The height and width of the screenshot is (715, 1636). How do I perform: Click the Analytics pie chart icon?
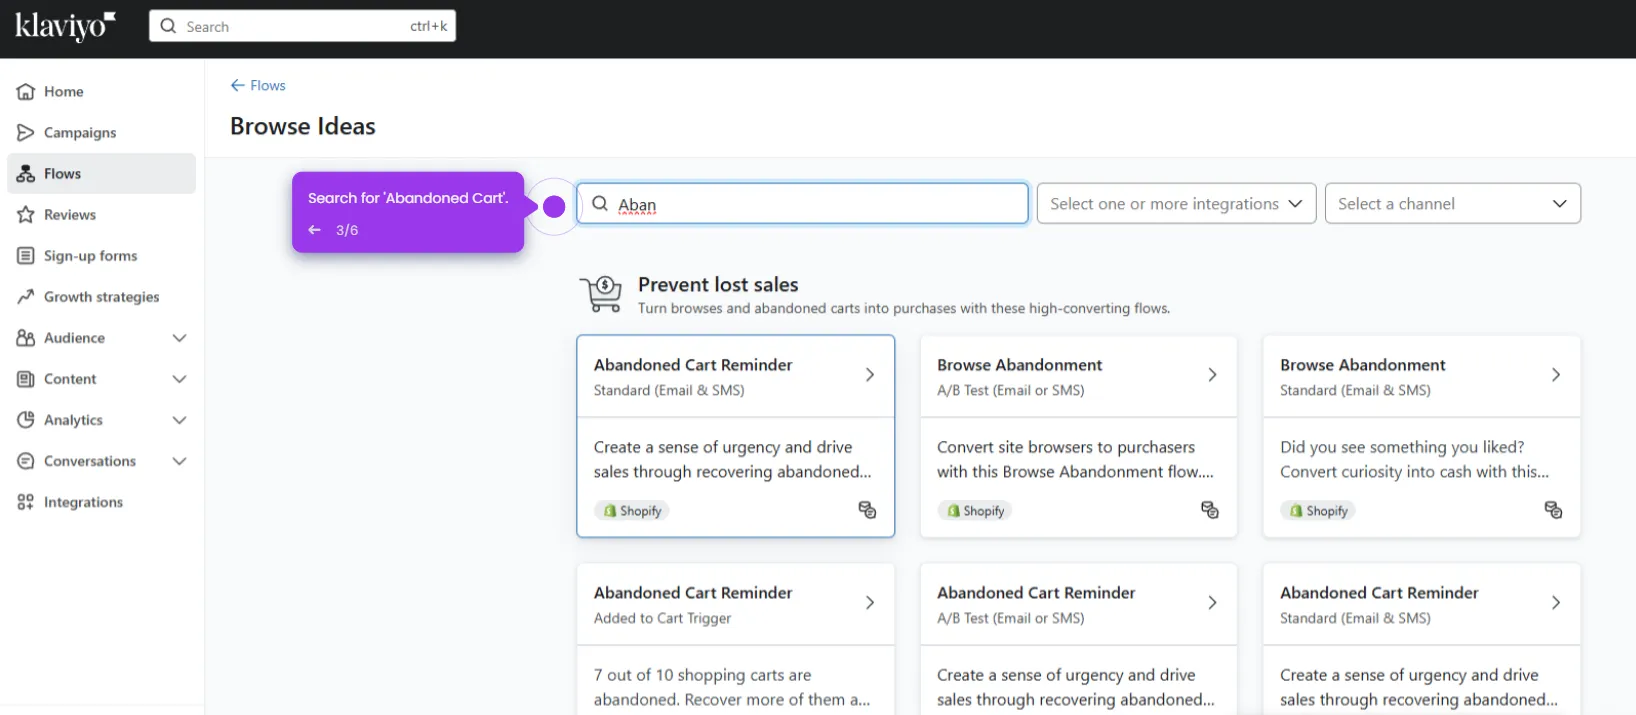(26, 420)
